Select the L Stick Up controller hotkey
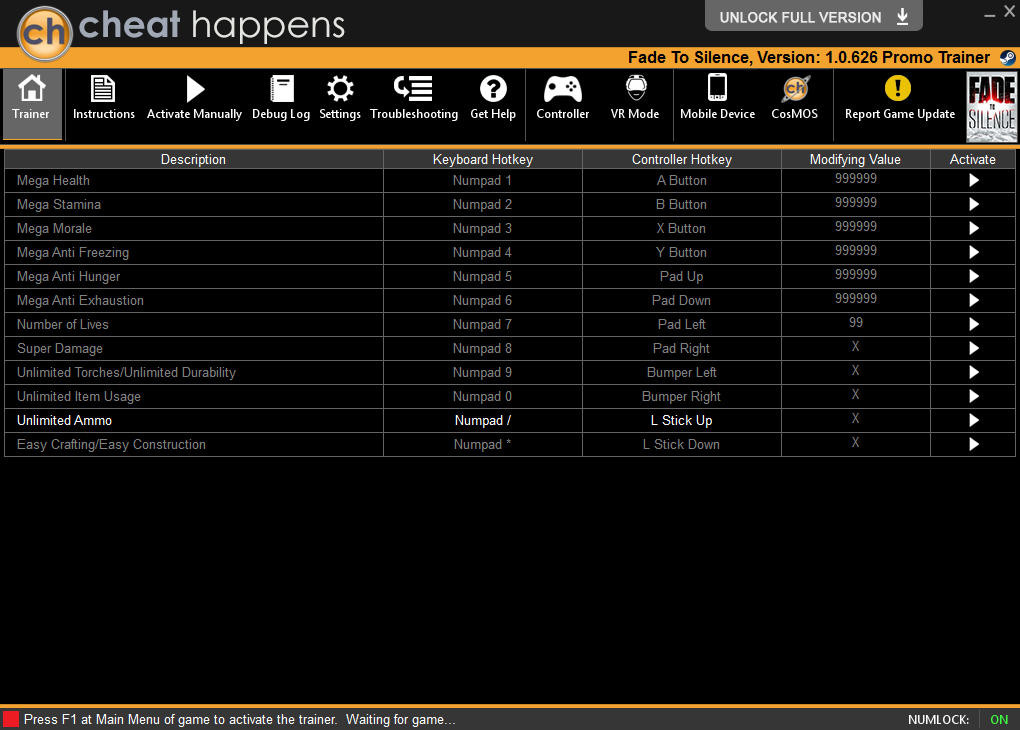The width and height of the screenshot is (1020, 730). coord(682,421)
